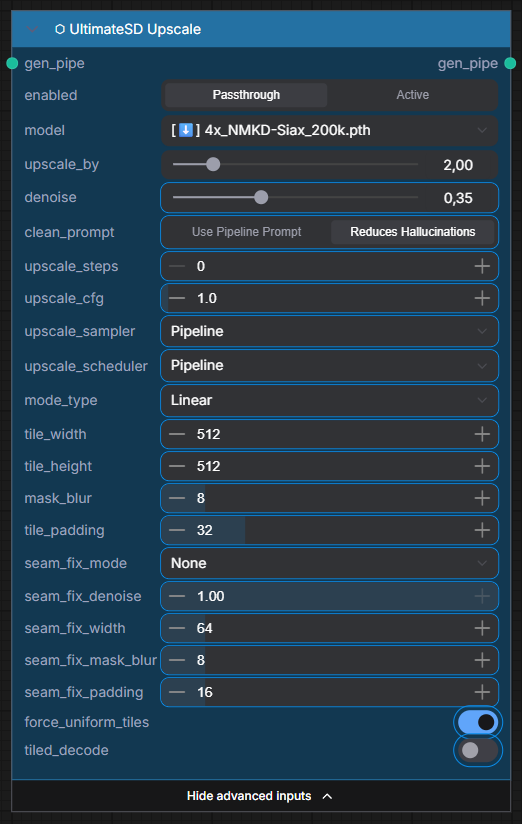Increase mask_blur with the plus icon
The height and width of the screenshot is (824, 522).
(x=482, y=499)
